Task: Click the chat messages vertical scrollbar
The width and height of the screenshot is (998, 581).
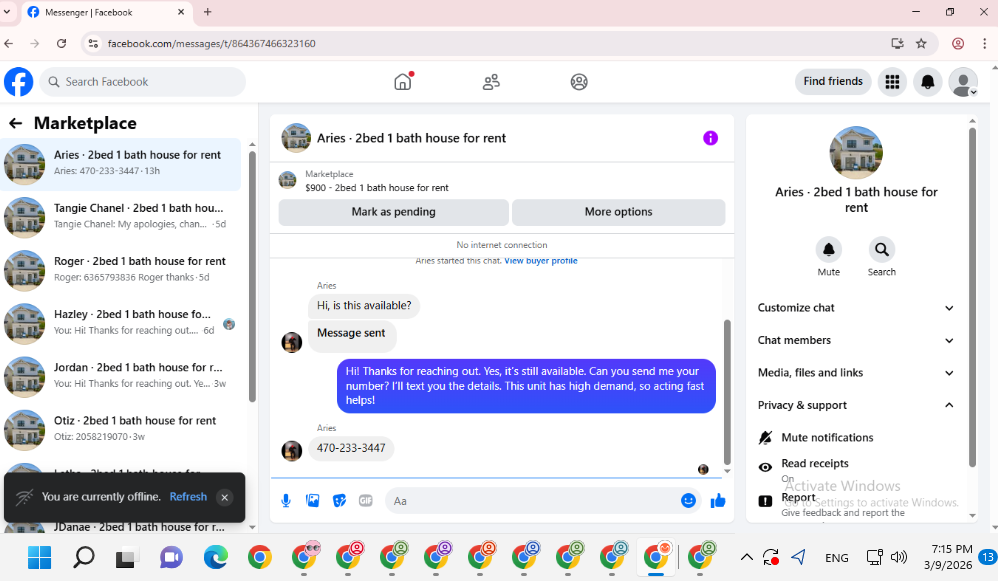Action: click(727, 391)
